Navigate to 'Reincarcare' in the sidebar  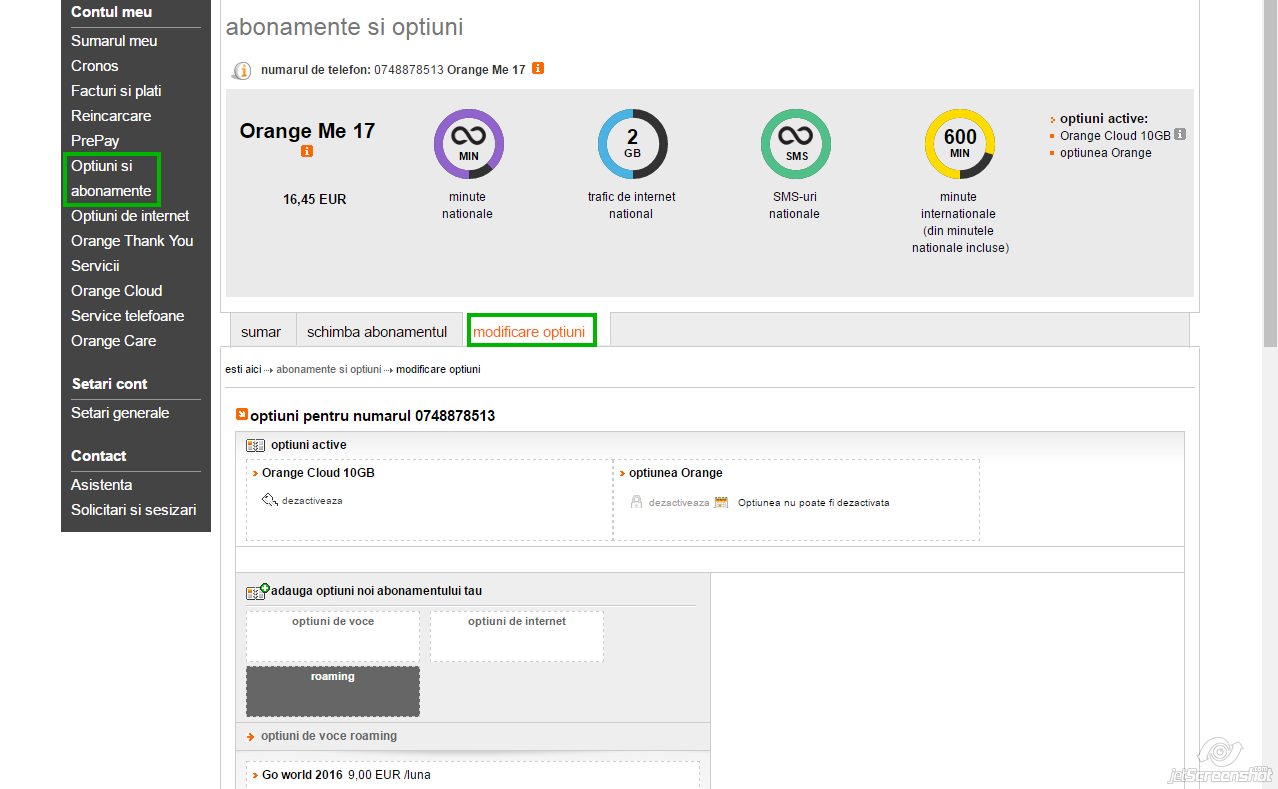(x=111, y=116)
